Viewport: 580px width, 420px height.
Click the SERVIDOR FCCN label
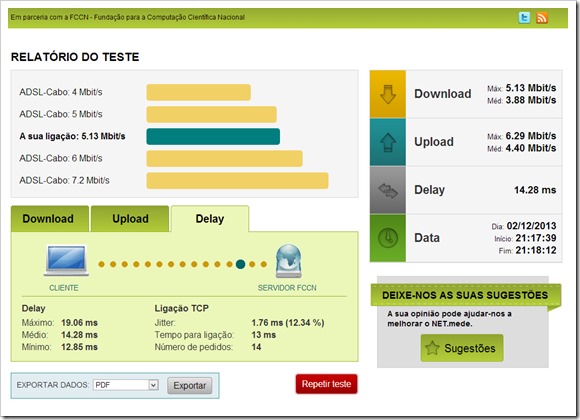click(x=287, y=288)
